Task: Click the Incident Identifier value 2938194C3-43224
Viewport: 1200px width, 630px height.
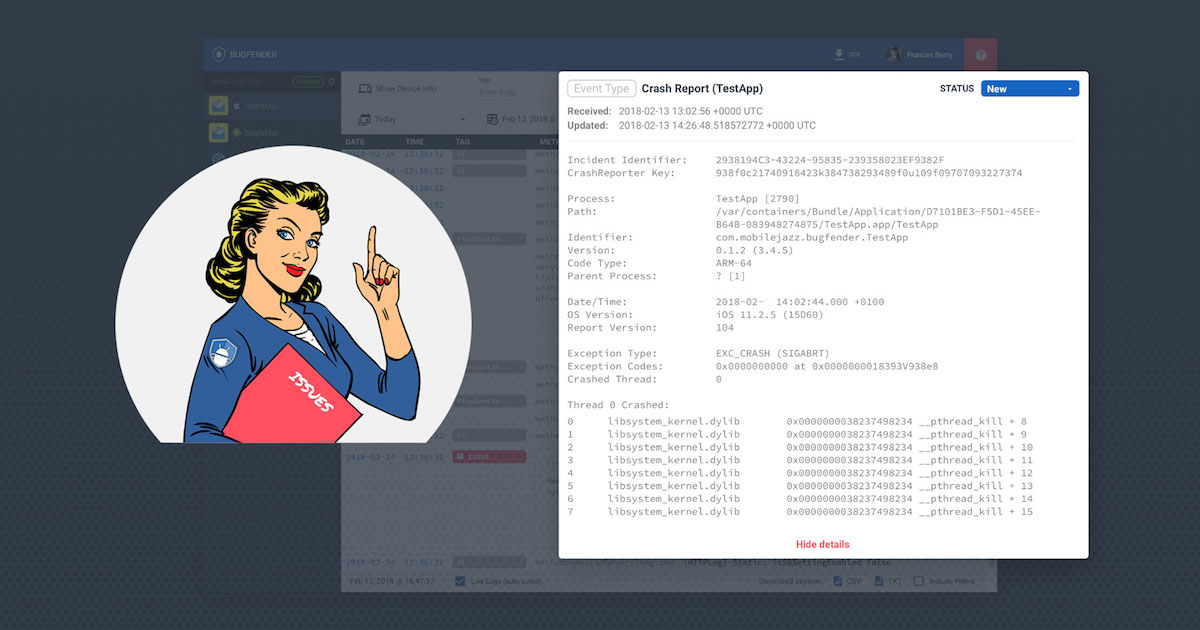Action: click(x=829, y=160)
